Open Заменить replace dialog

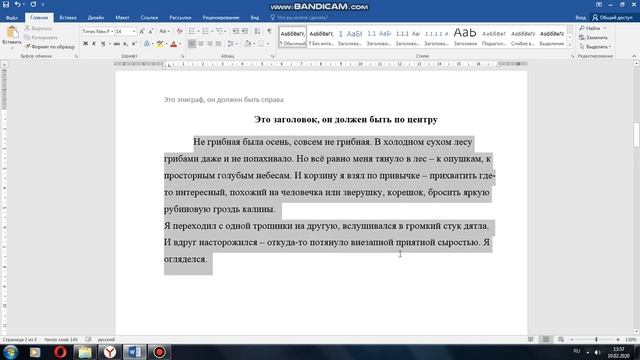point(593,38)
